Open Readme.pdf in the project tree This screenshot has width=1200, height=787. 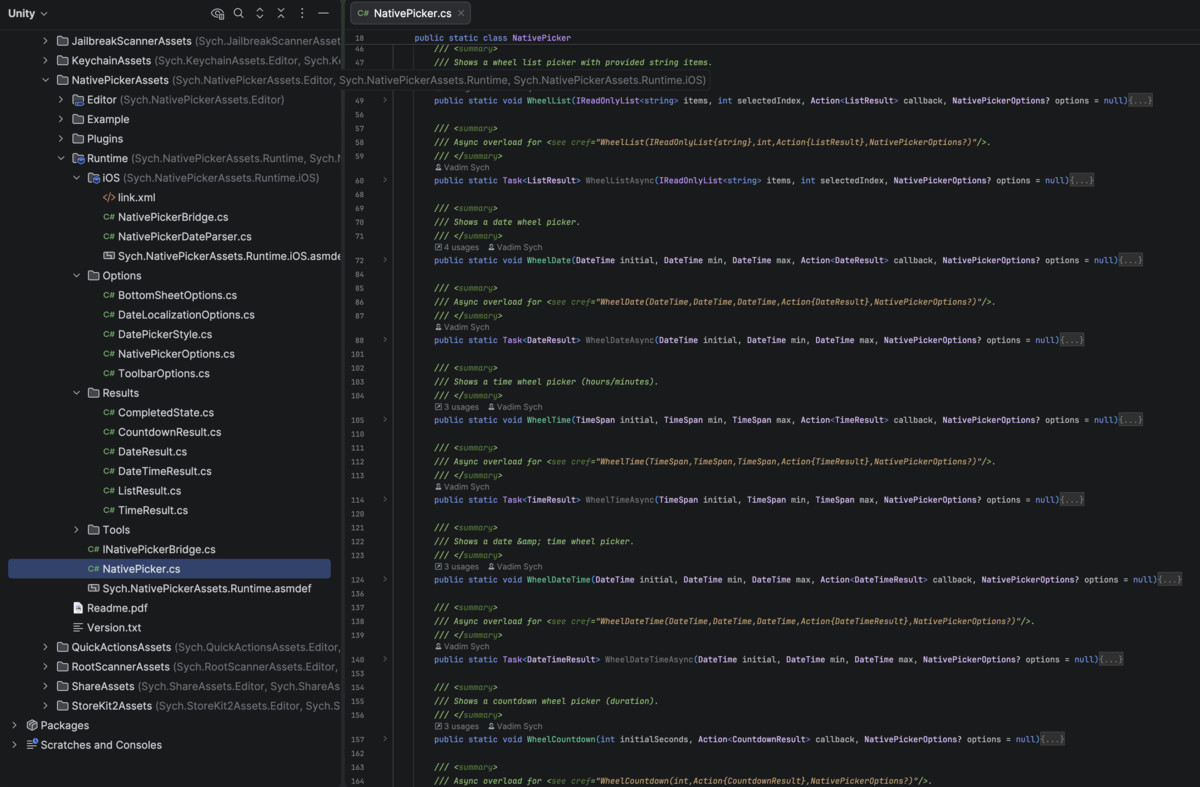(116, 608)
